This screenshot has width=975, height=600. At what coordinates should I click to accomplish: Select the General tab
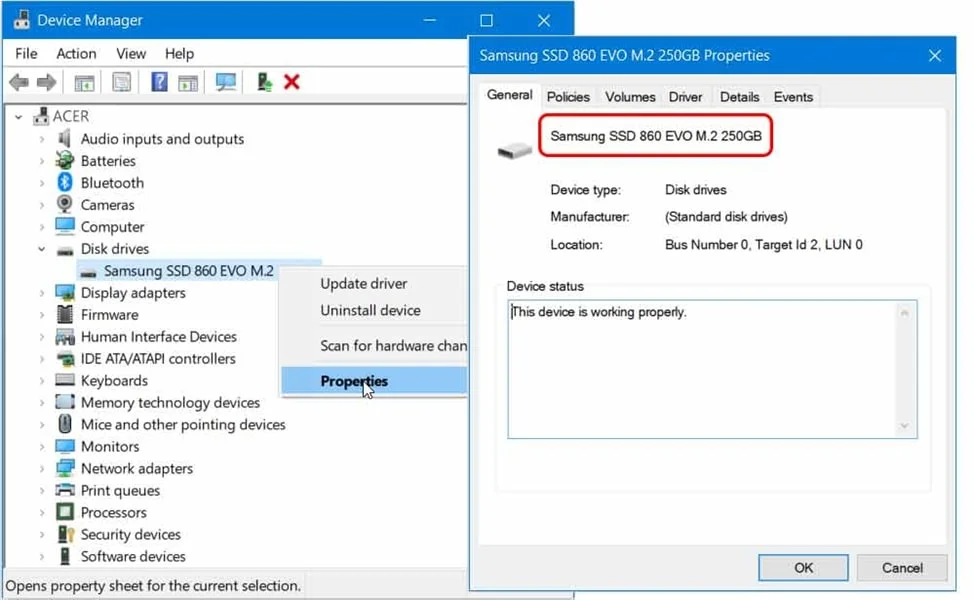coord(509,95)
